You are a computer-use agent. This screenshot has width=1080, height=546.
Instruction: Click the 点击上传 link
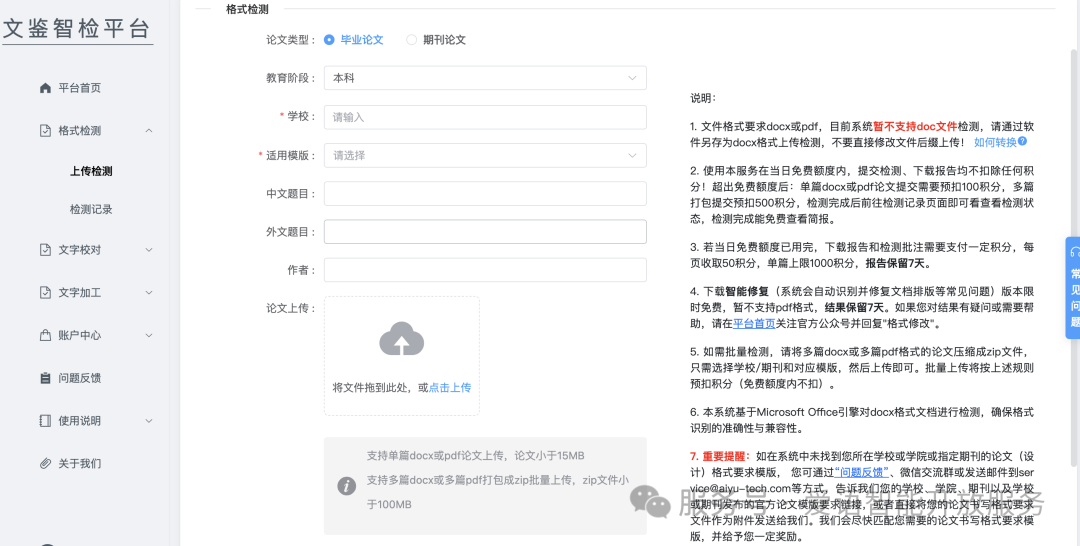450,388
